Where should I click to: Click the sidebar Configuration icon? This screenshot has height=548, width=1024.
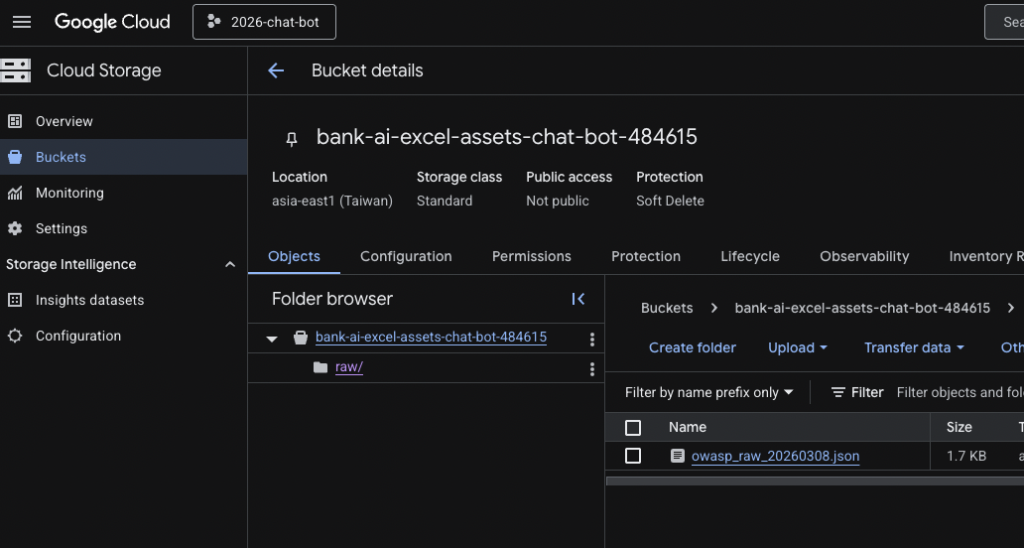[14, 336]
